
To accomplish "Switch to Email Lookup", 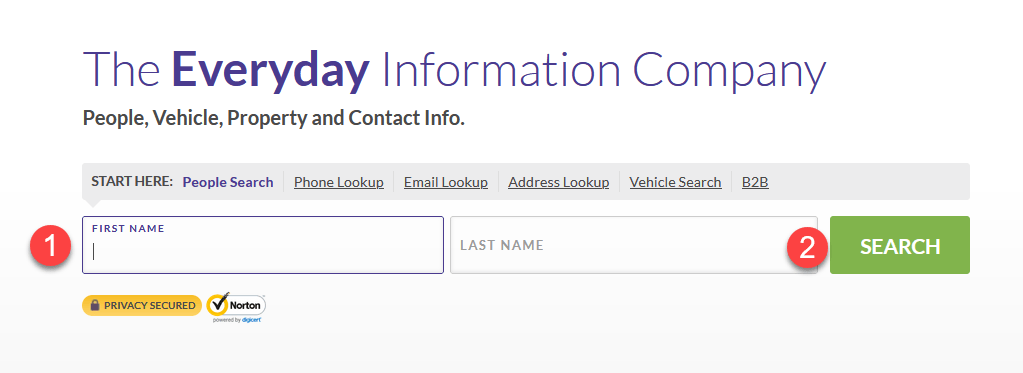I will [446, 182].
